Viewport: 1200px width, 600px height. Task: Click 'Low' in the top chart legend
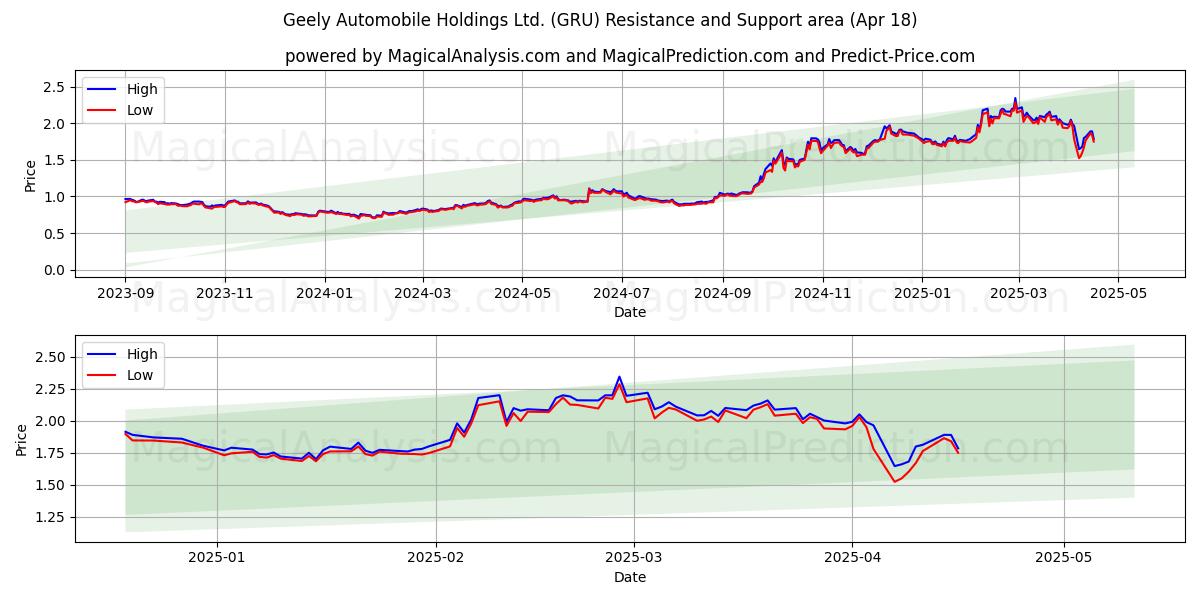pos(140,111)
